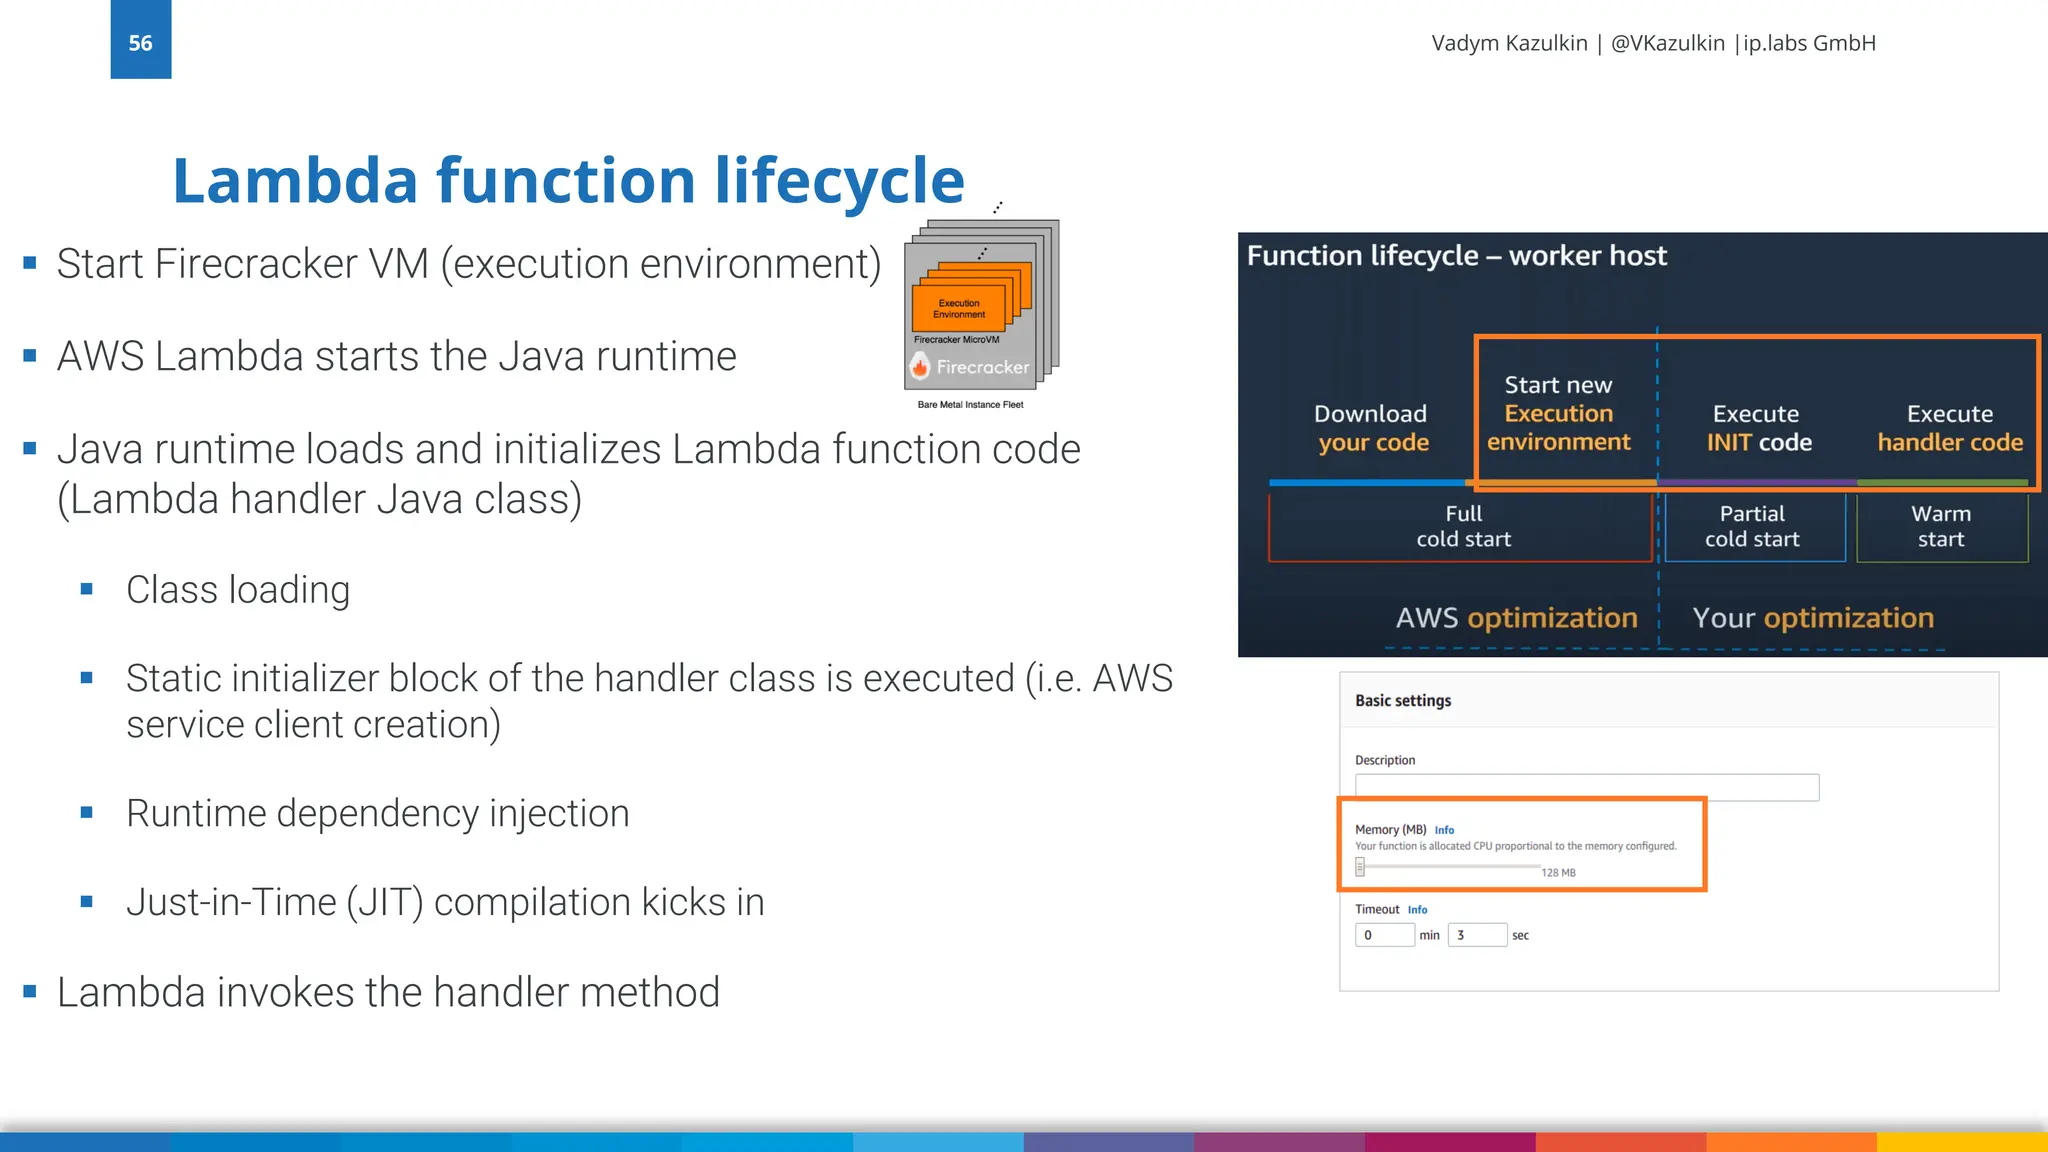Image resolution: width=2048 pixels, height=1152 pixels.
Task: Click the Full cold start box
Action: pos(1461,527)
